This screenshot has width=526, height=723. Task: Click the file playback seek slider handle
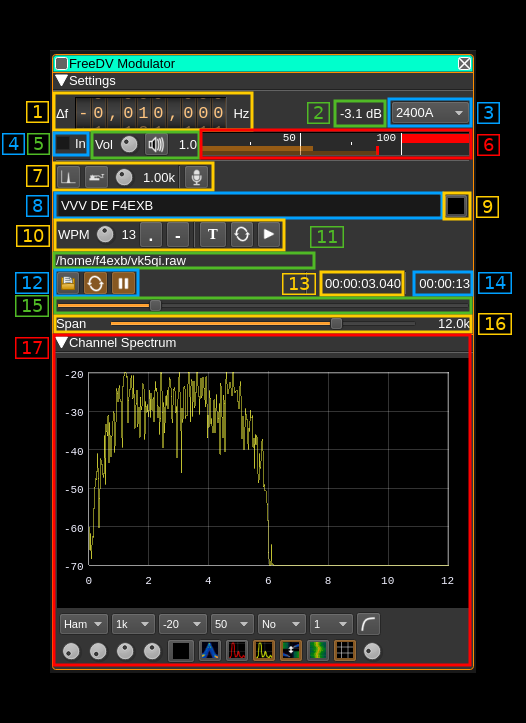click(x=156, y=305)
